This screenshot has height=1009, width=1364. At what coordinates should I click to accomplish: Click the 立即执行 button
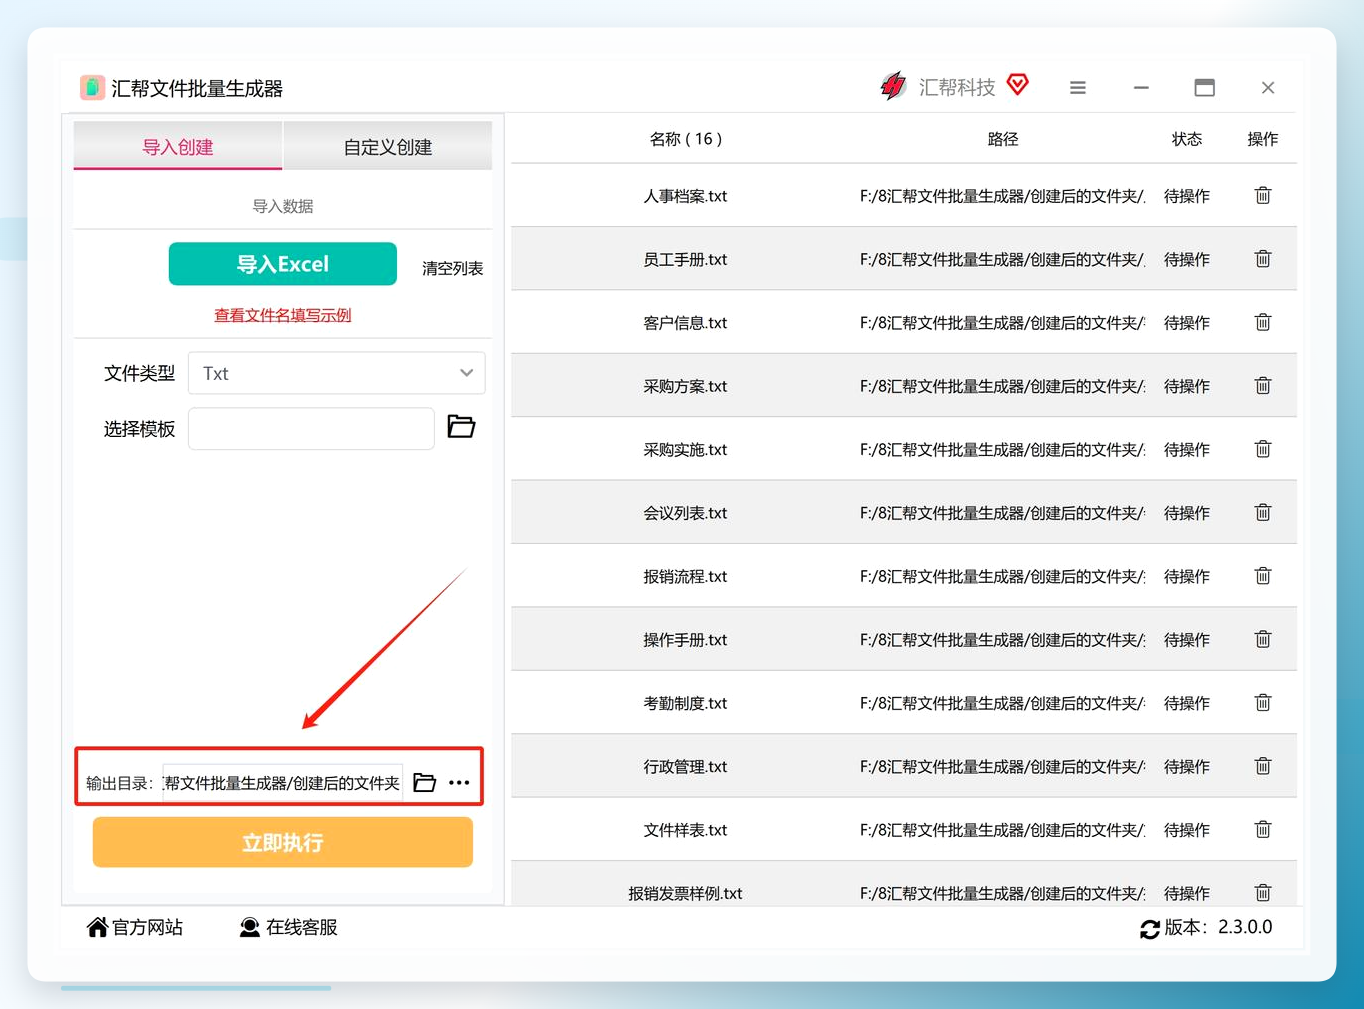(283, 842)
